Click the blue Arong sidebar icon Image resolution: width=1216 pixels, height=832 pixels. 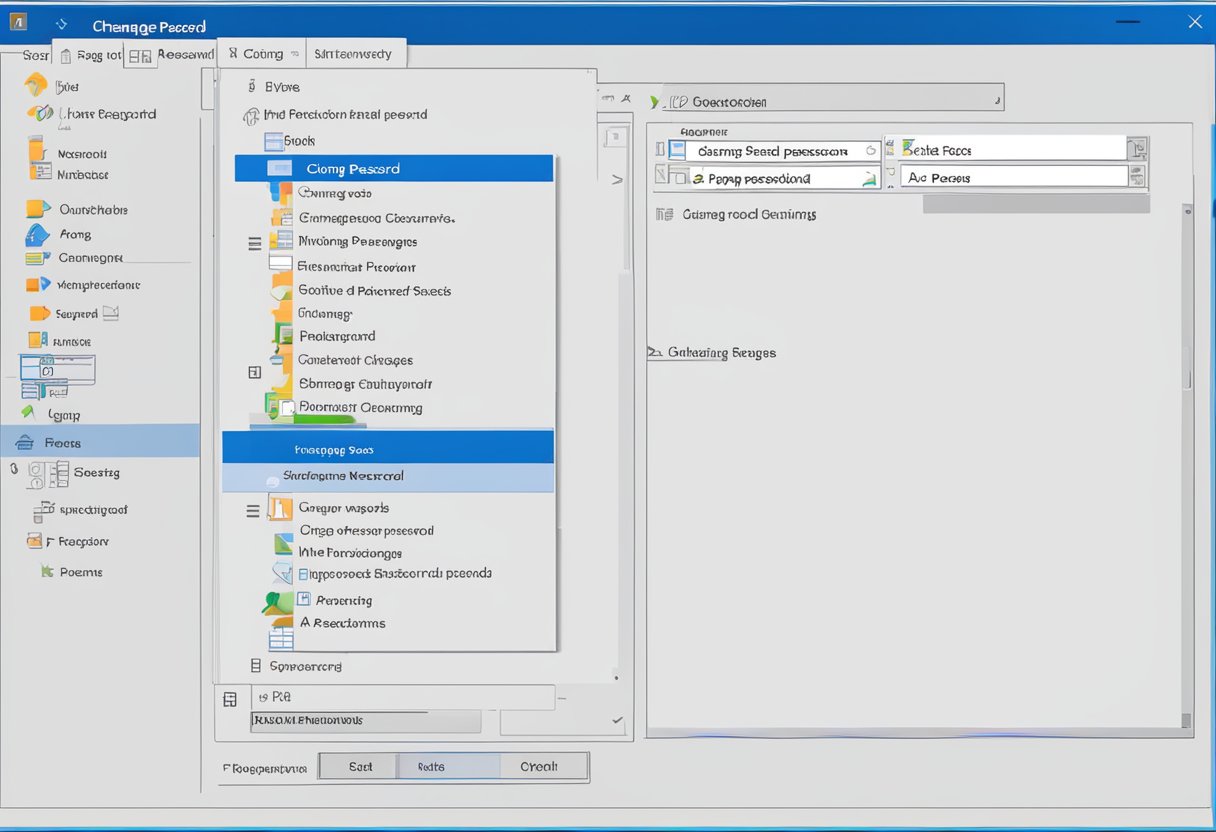point(37,235)
